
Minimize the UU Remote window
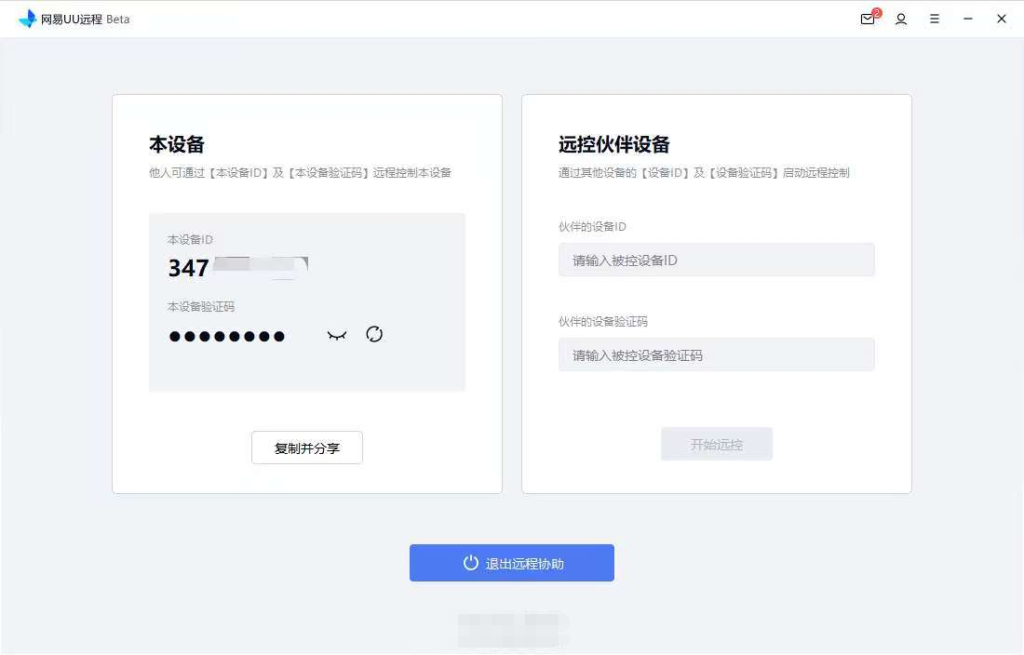[968, 19]
